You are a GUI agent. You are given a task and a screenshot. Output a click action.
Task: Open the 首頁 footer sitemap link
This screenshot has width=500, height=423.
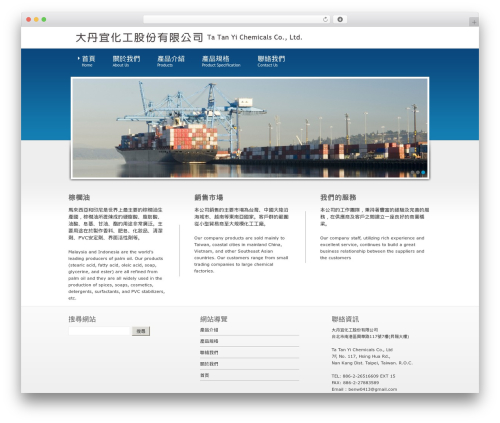point(205,375)
